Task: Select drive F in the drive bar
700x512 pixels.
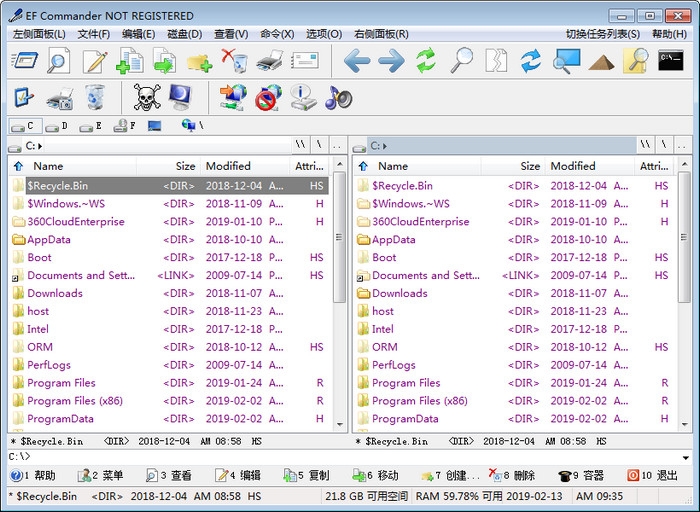Action: click(125, 126)
